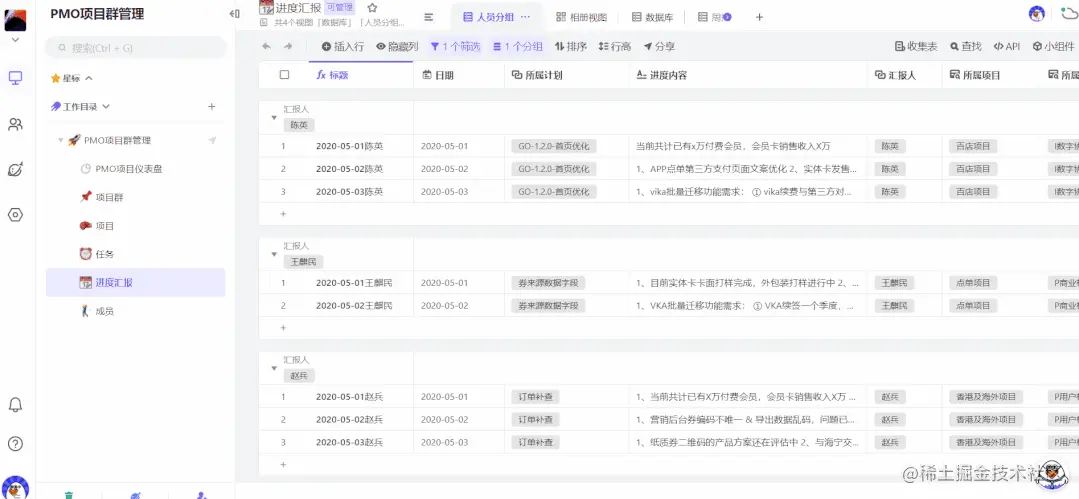Click the cloud sync status icon
Image resolution: width=1079 pixels, height=499 pixels.
[1068, 12]
